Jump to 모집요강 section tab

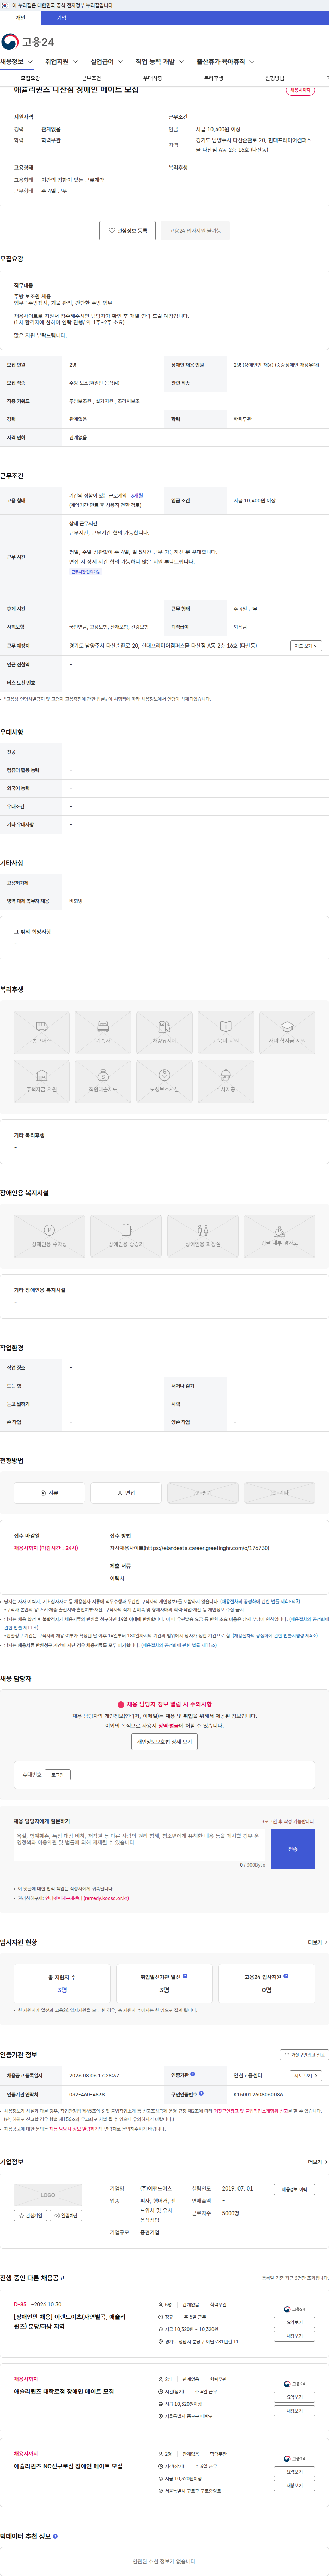pos(30,78)
